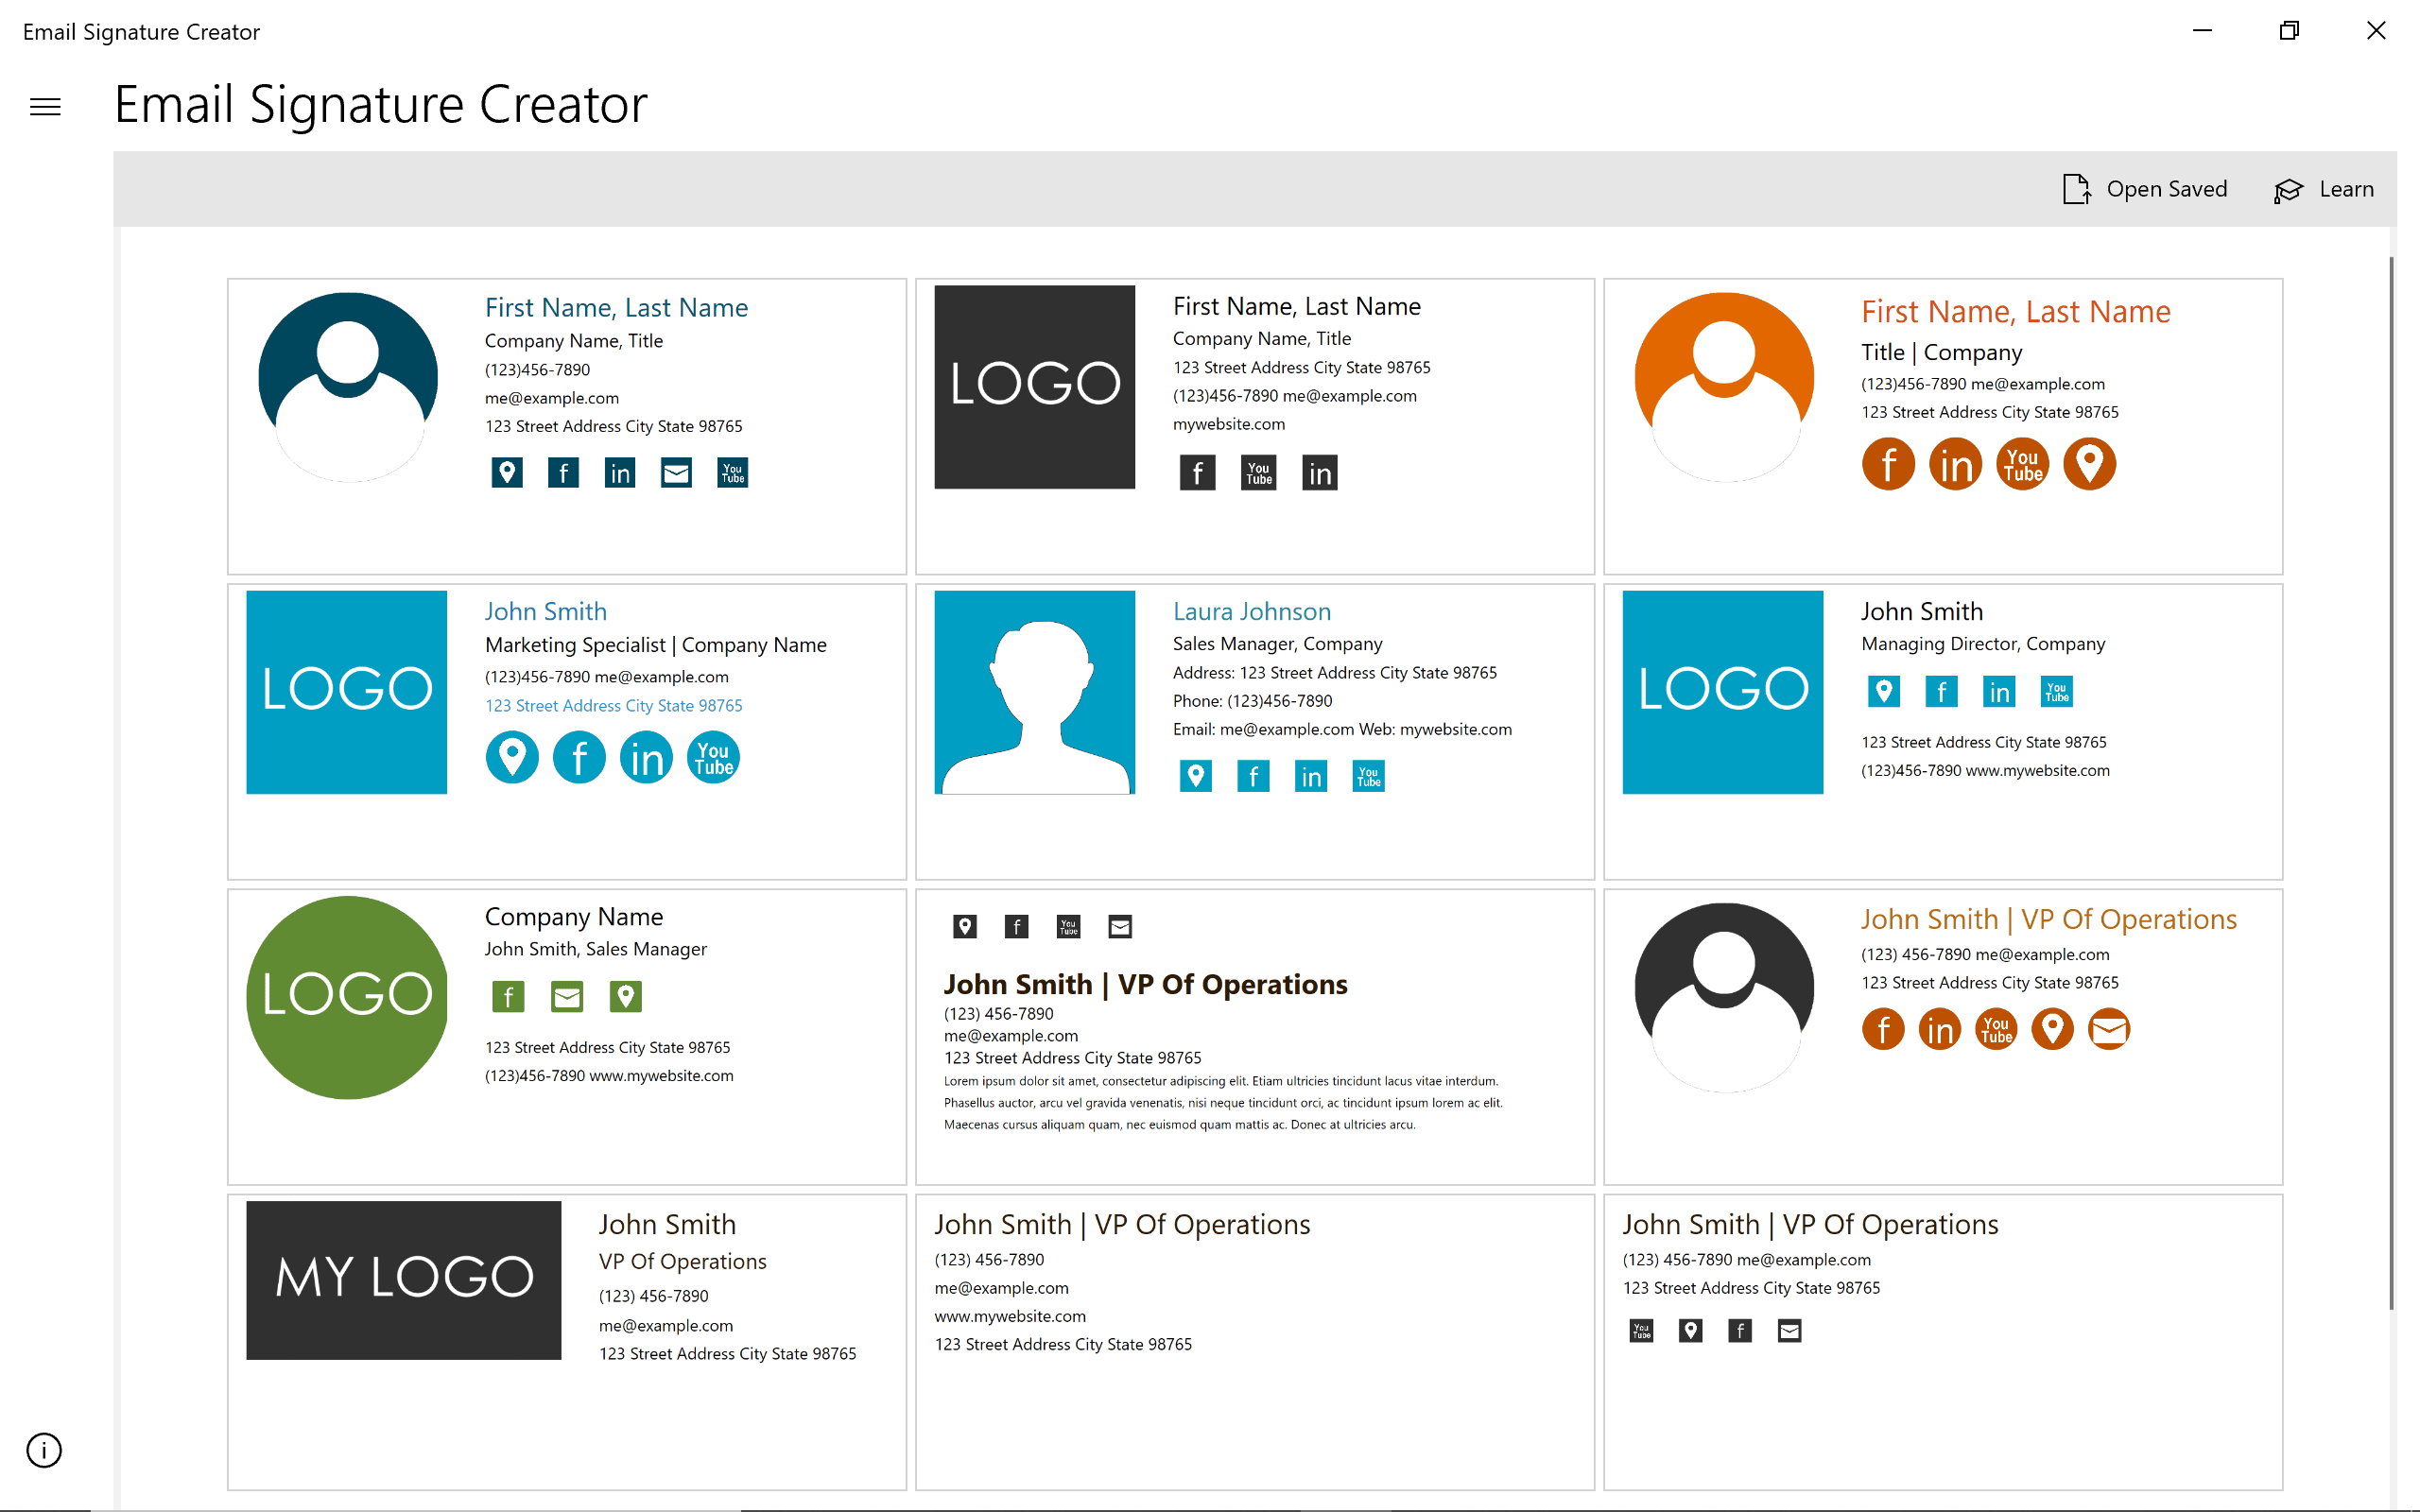The image size is (2420, 1512).
Task: Click the Open Saved button
Action: [2145, 189]
